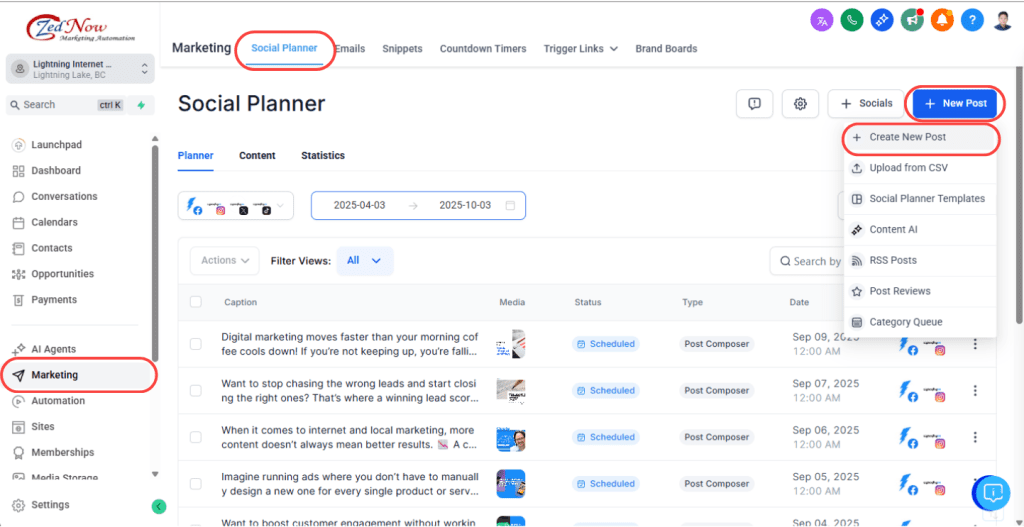
Task: Open the Actions dropdown
Action: 225,261
